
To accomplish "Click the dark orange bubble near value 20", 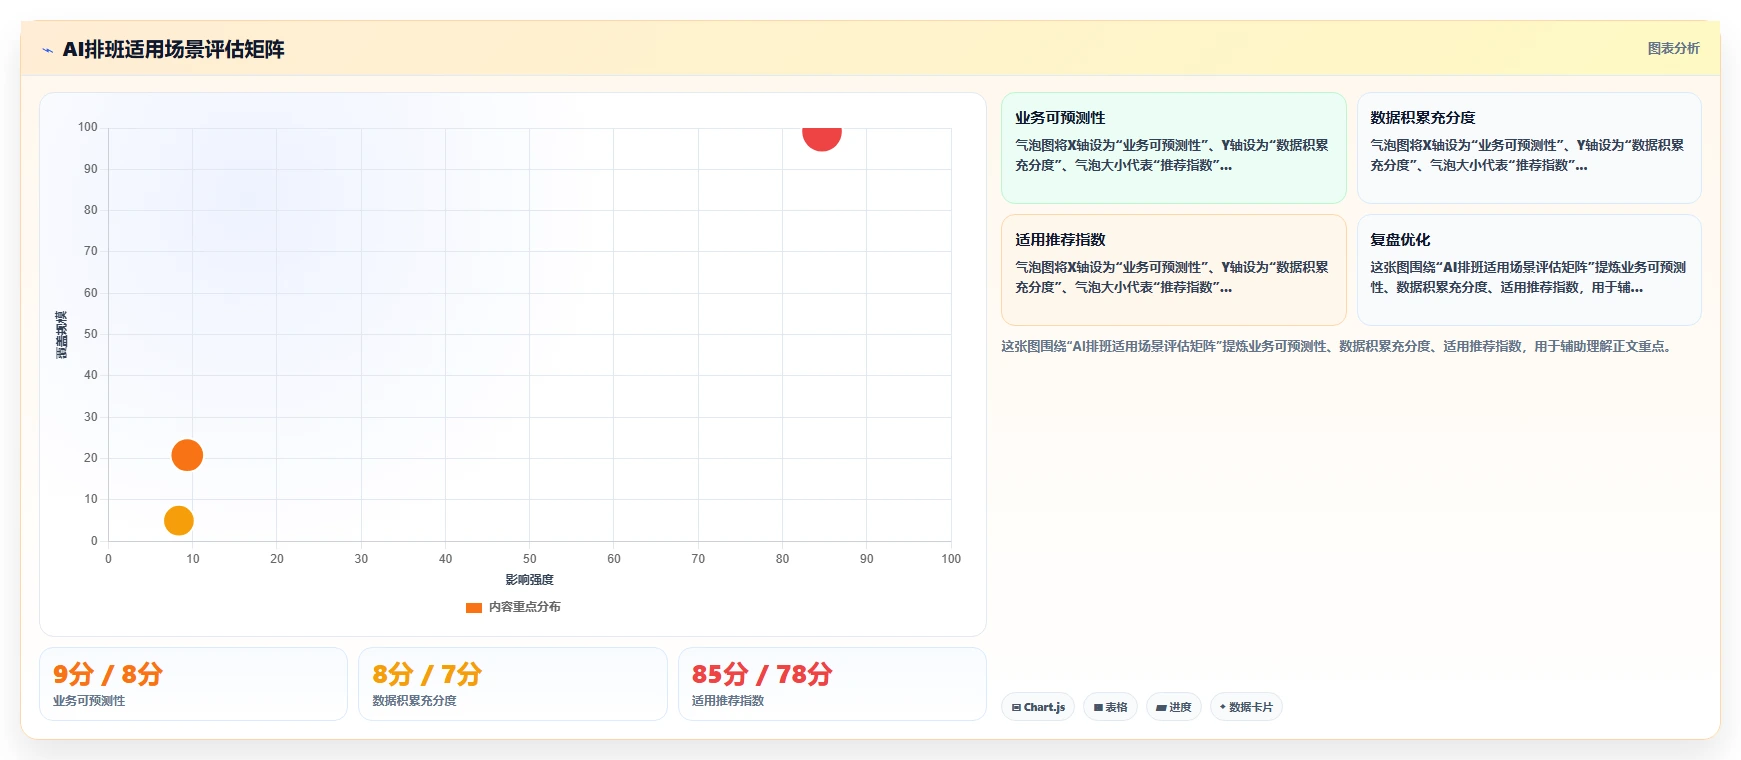I will click(x=187, y=455).
